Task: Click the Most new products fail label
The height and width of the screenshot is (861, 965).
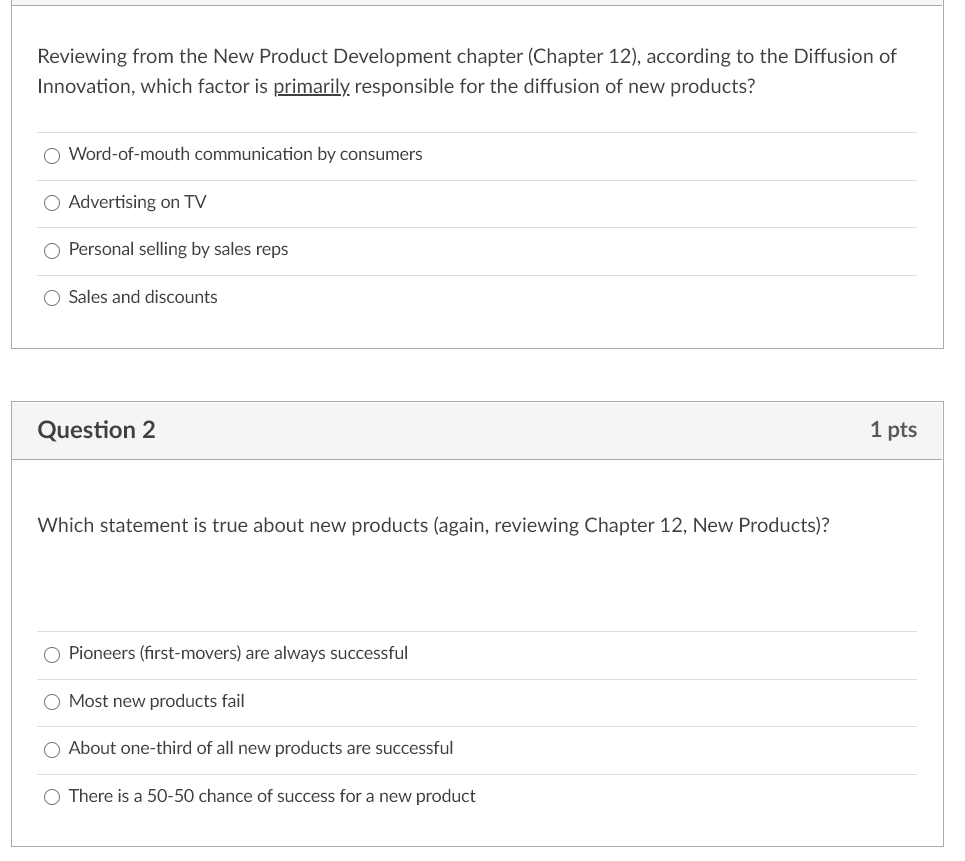Action: pyautogui.click(x=156, y=701)
